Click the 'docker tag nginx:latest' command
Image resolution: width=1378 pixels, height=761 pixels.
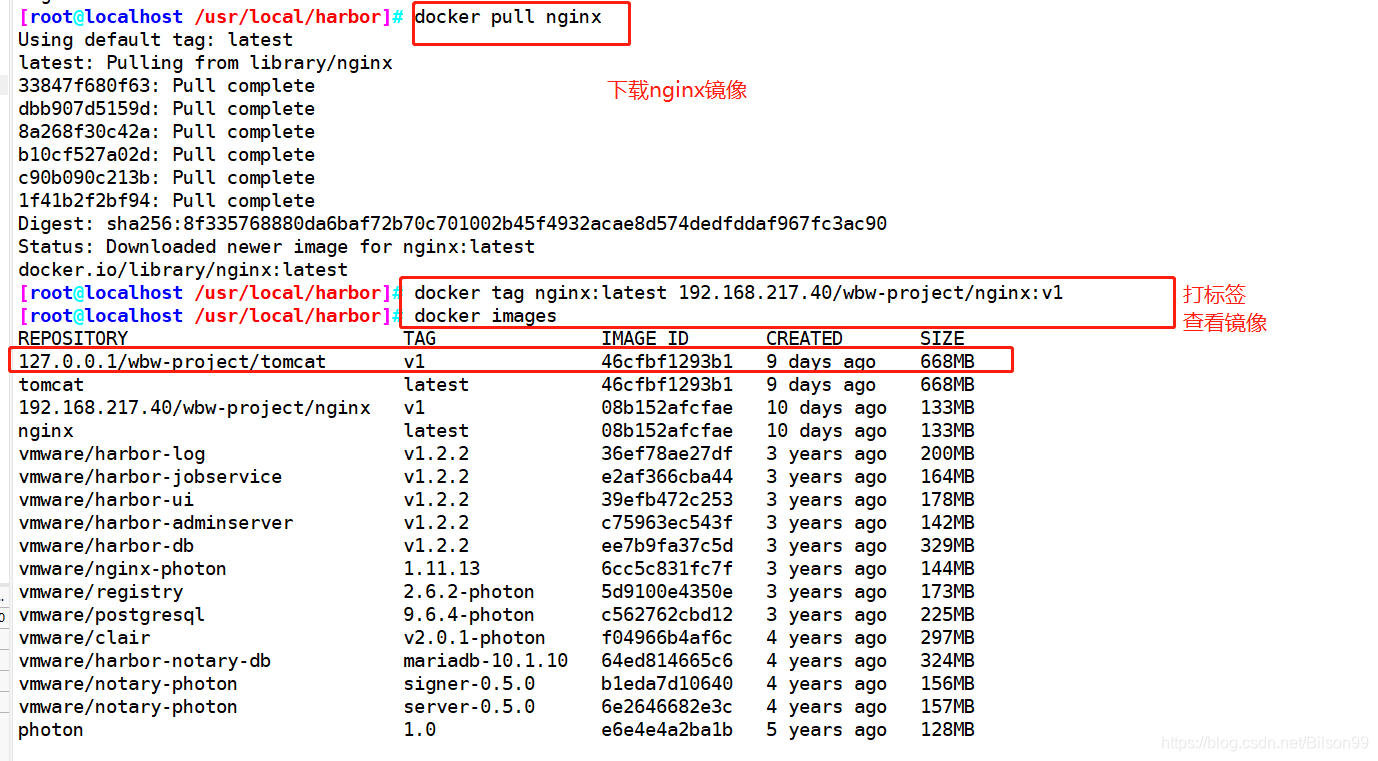pyautogui.click(x=738, y=293)
